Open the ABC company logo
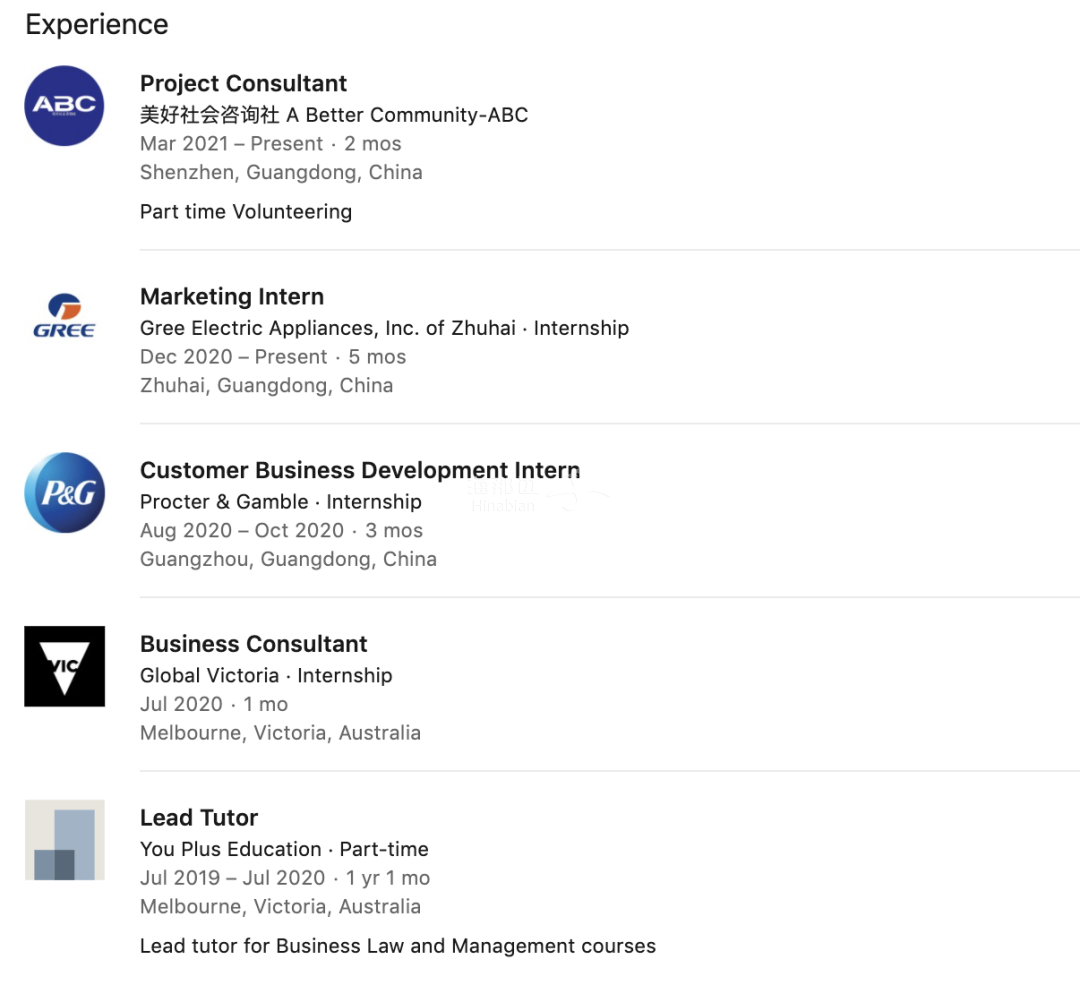This screenshot has height=985, width=1080. (64, 105)
